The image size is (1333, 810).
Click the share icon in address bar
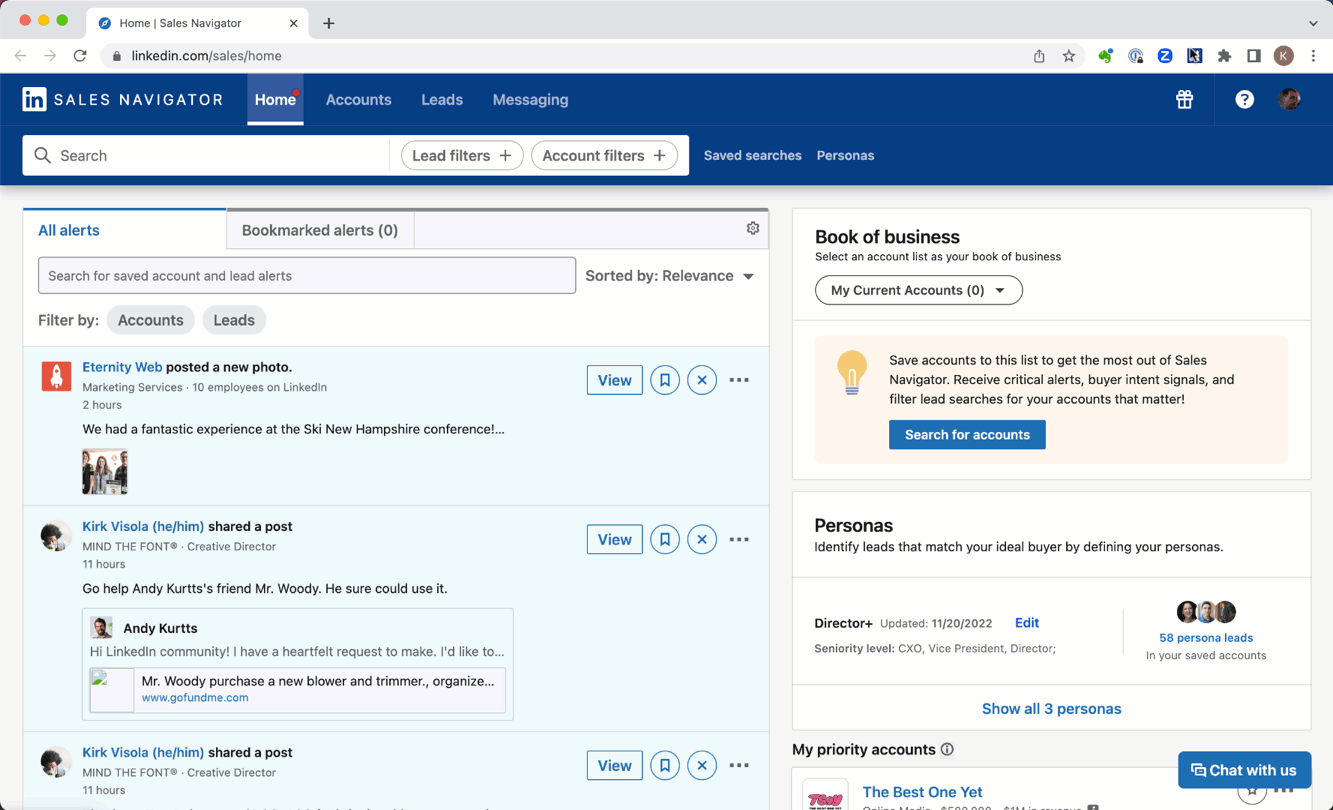[1039, 56]
